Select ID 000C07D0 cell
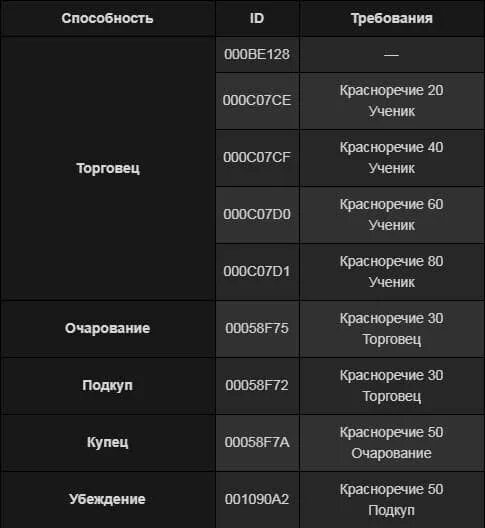The height and width of the screenshot is (528, 485). coord(257,214)
